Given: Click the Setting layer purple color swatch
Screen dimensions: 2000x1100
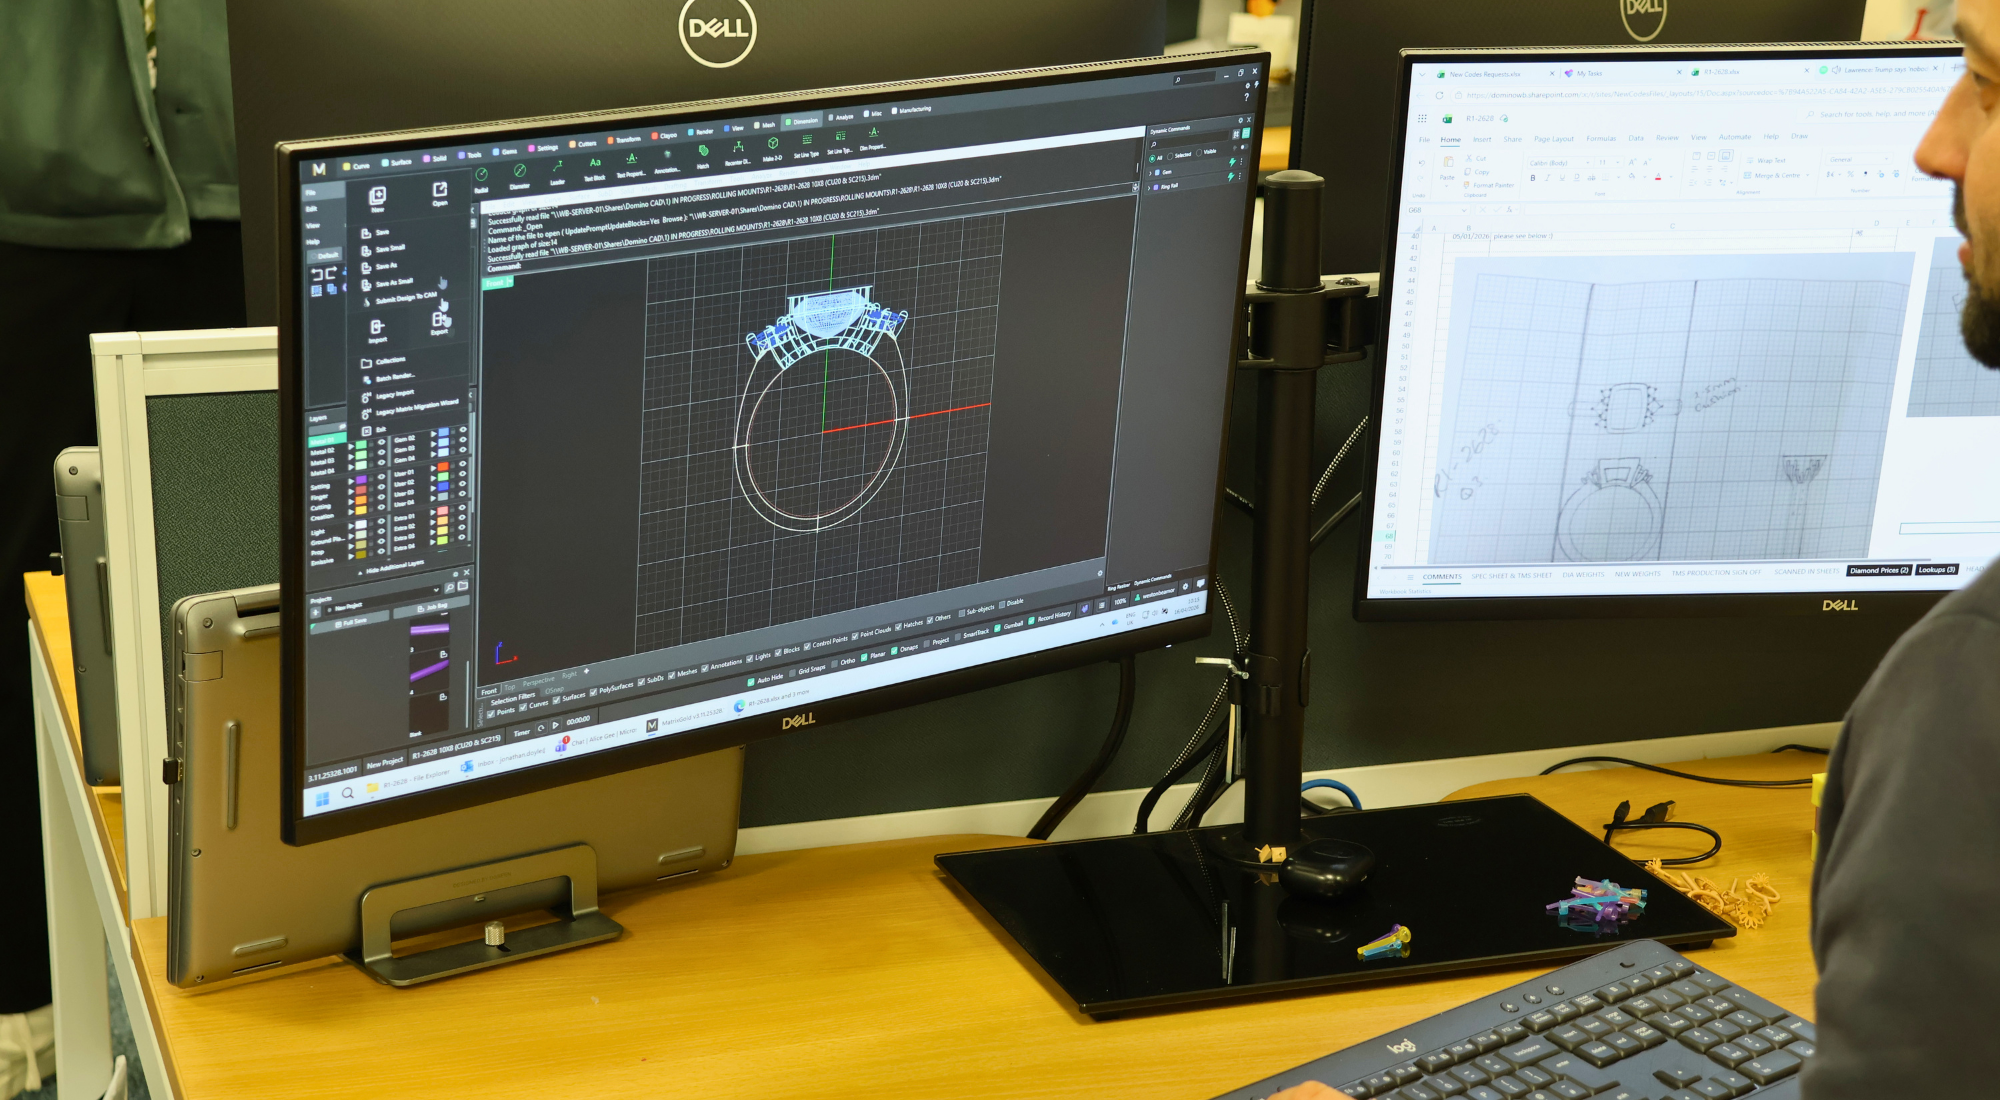Looking at the screenshot, I should [361, 479].
